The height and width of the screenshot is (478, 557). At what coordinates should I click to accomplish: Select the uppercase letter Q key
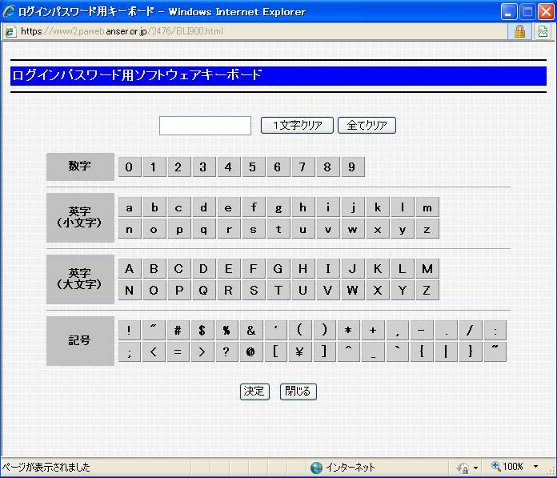[x=204, y=290]
